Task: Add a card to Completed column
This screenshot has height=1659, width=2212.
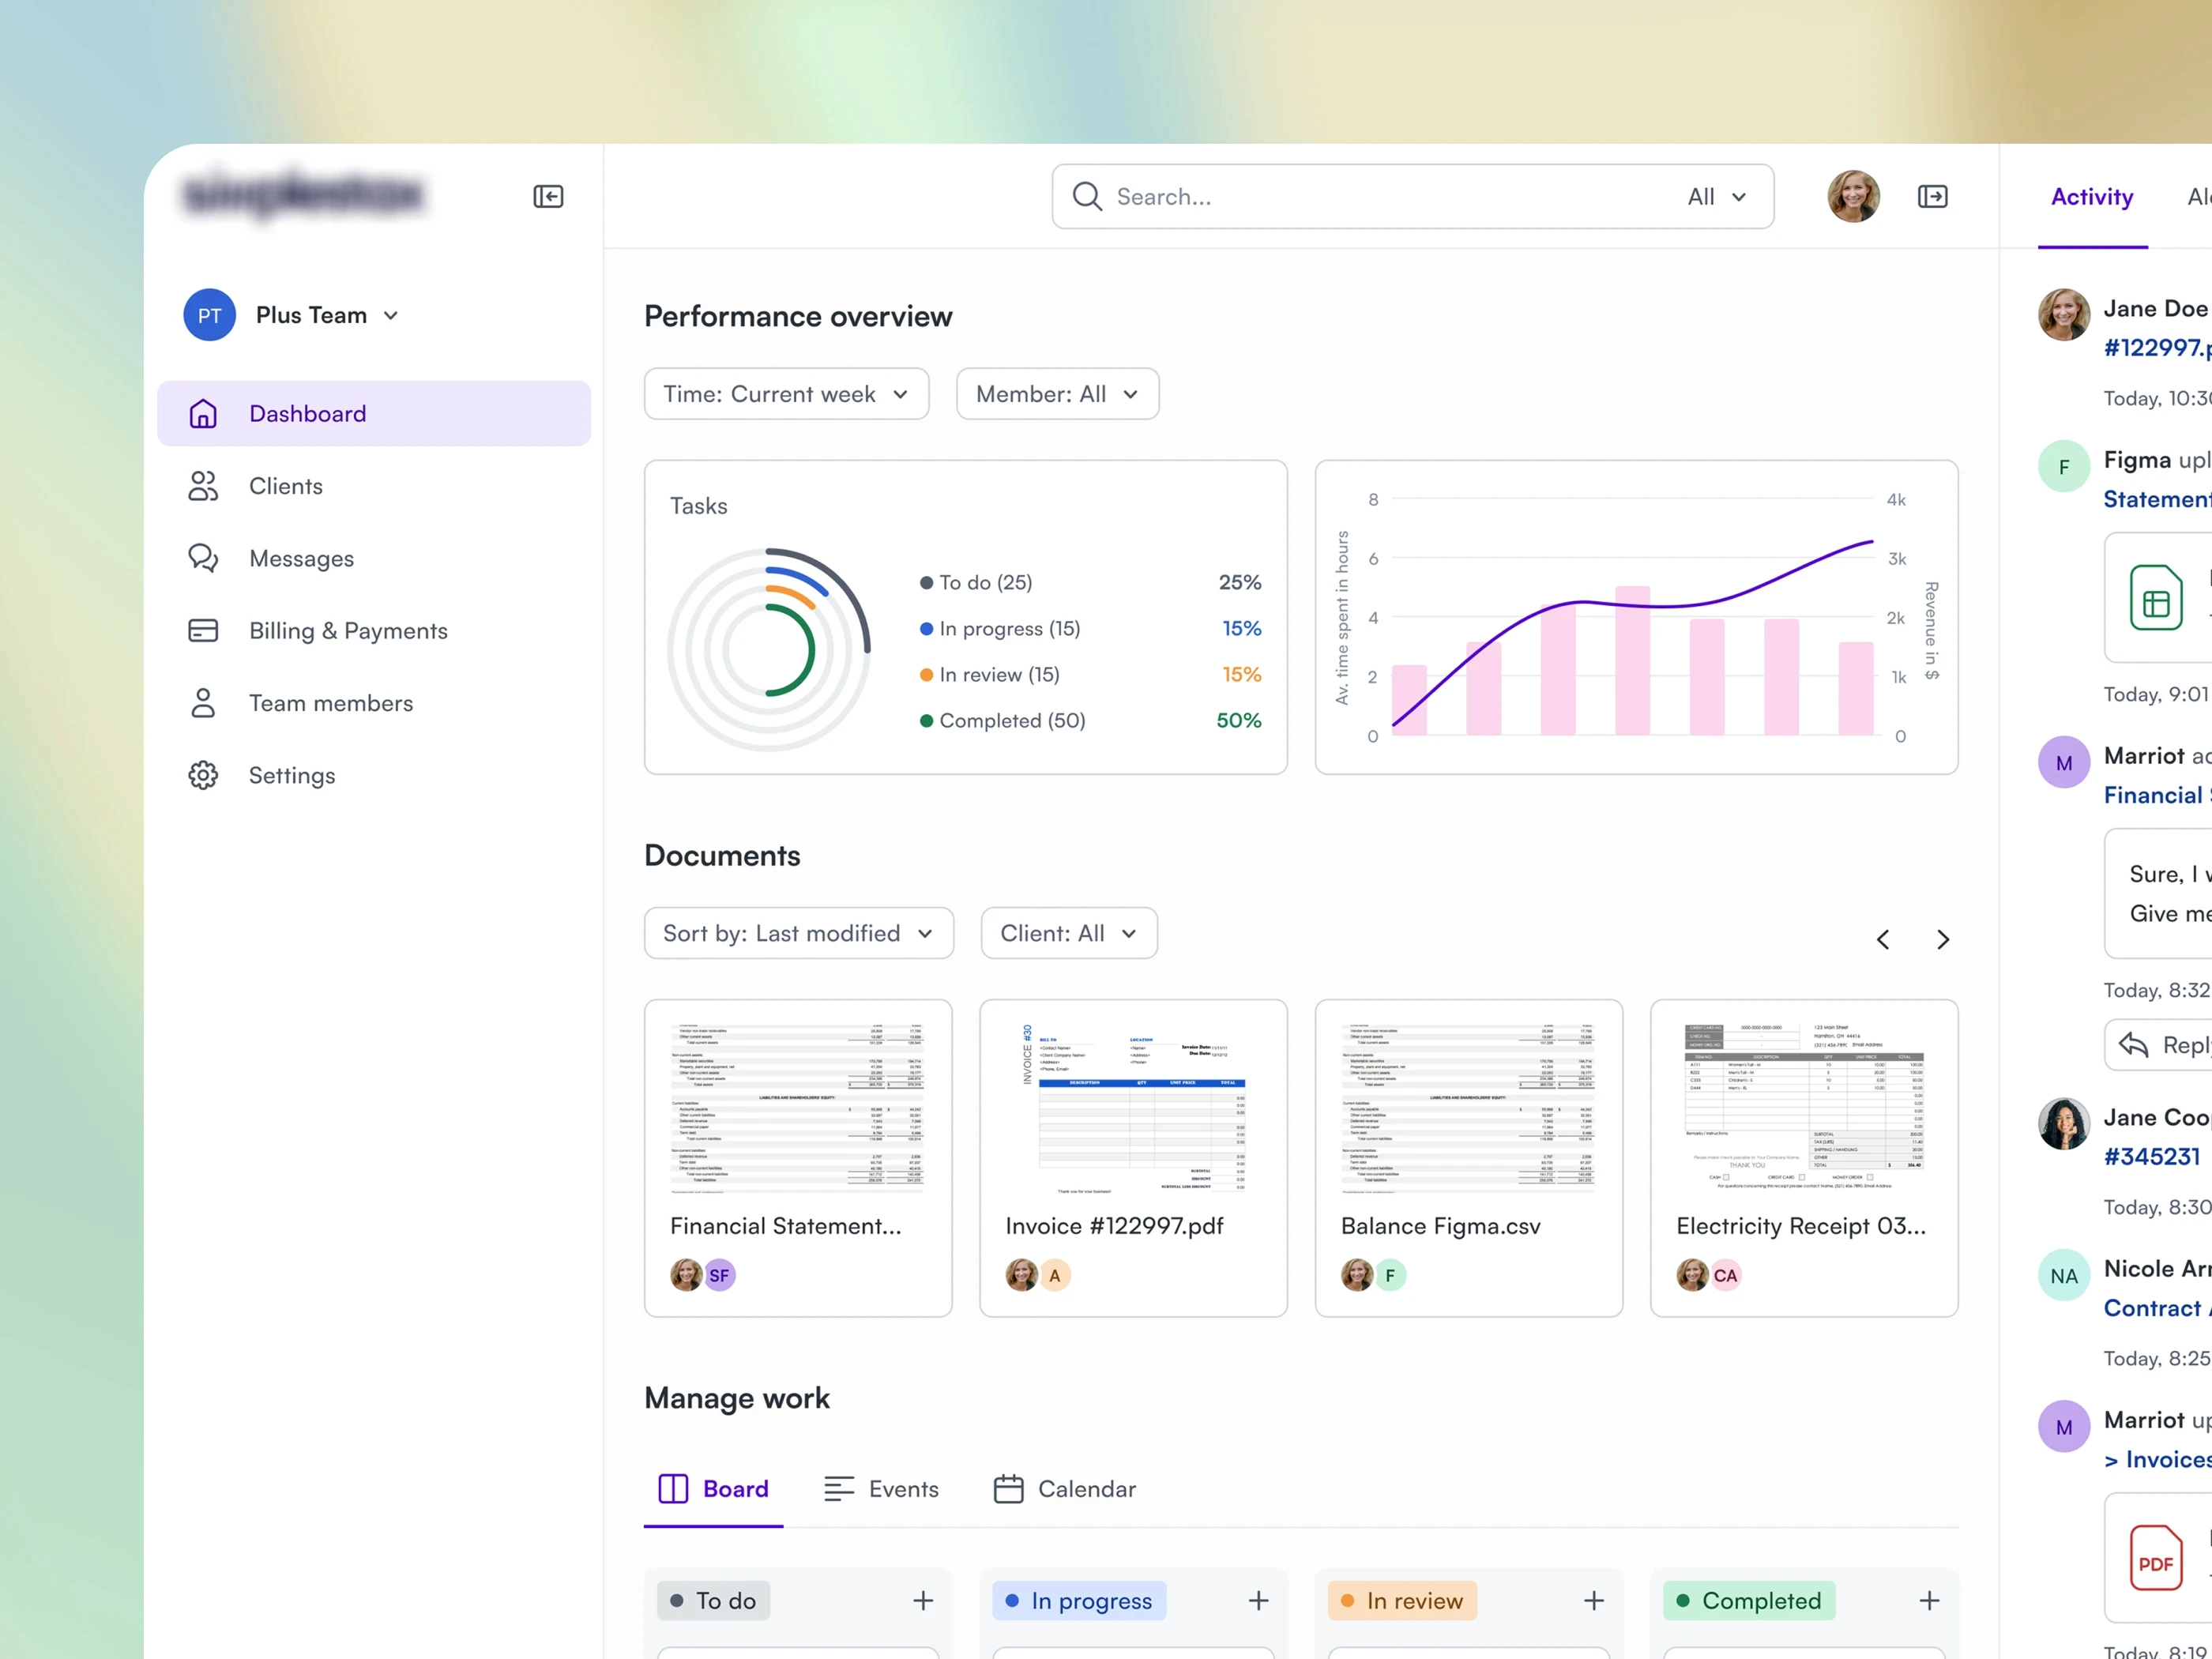Action: (1929, 1601)
